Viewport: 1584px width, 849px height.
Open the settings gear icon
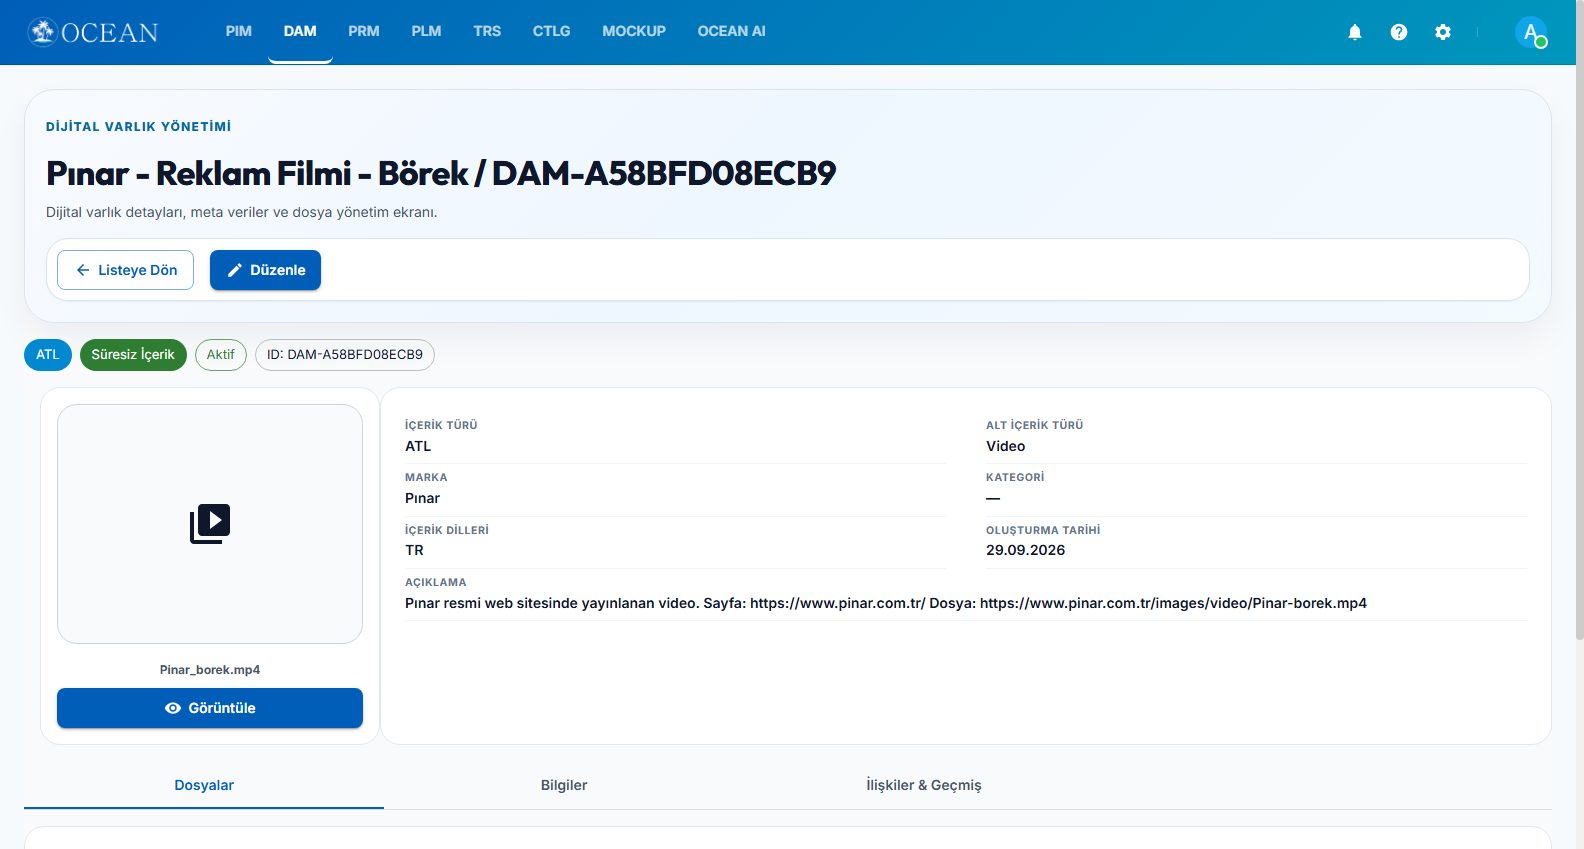pyautogui.click(x=1443, y=32)
